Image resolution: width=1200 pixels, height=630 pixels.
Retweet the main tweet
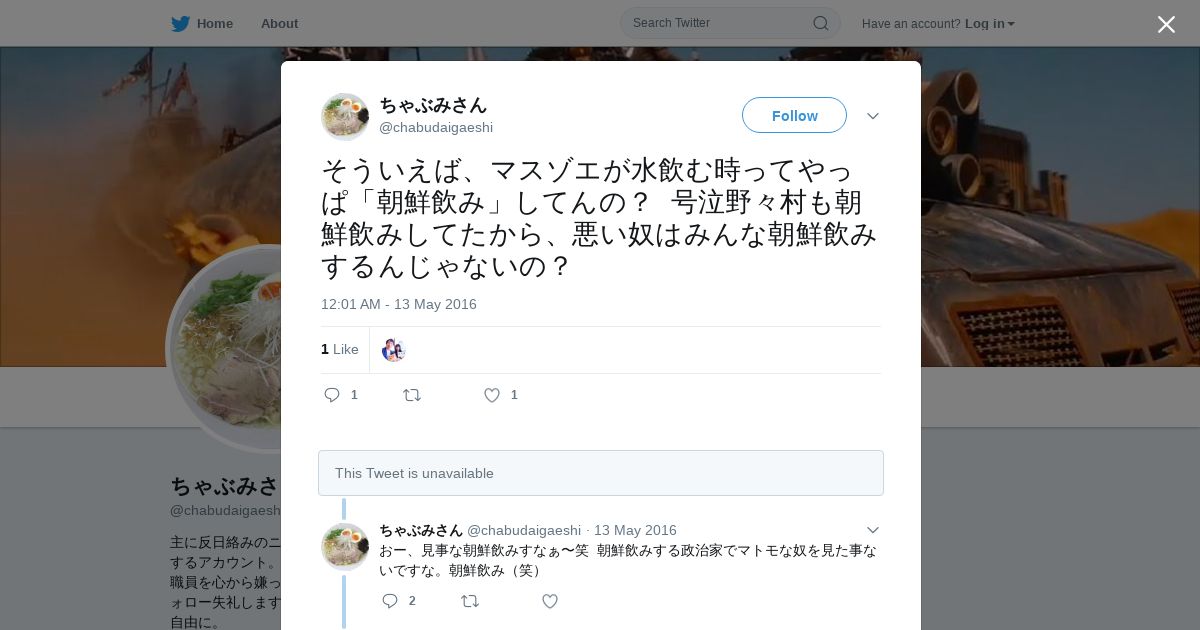[412, 395]
